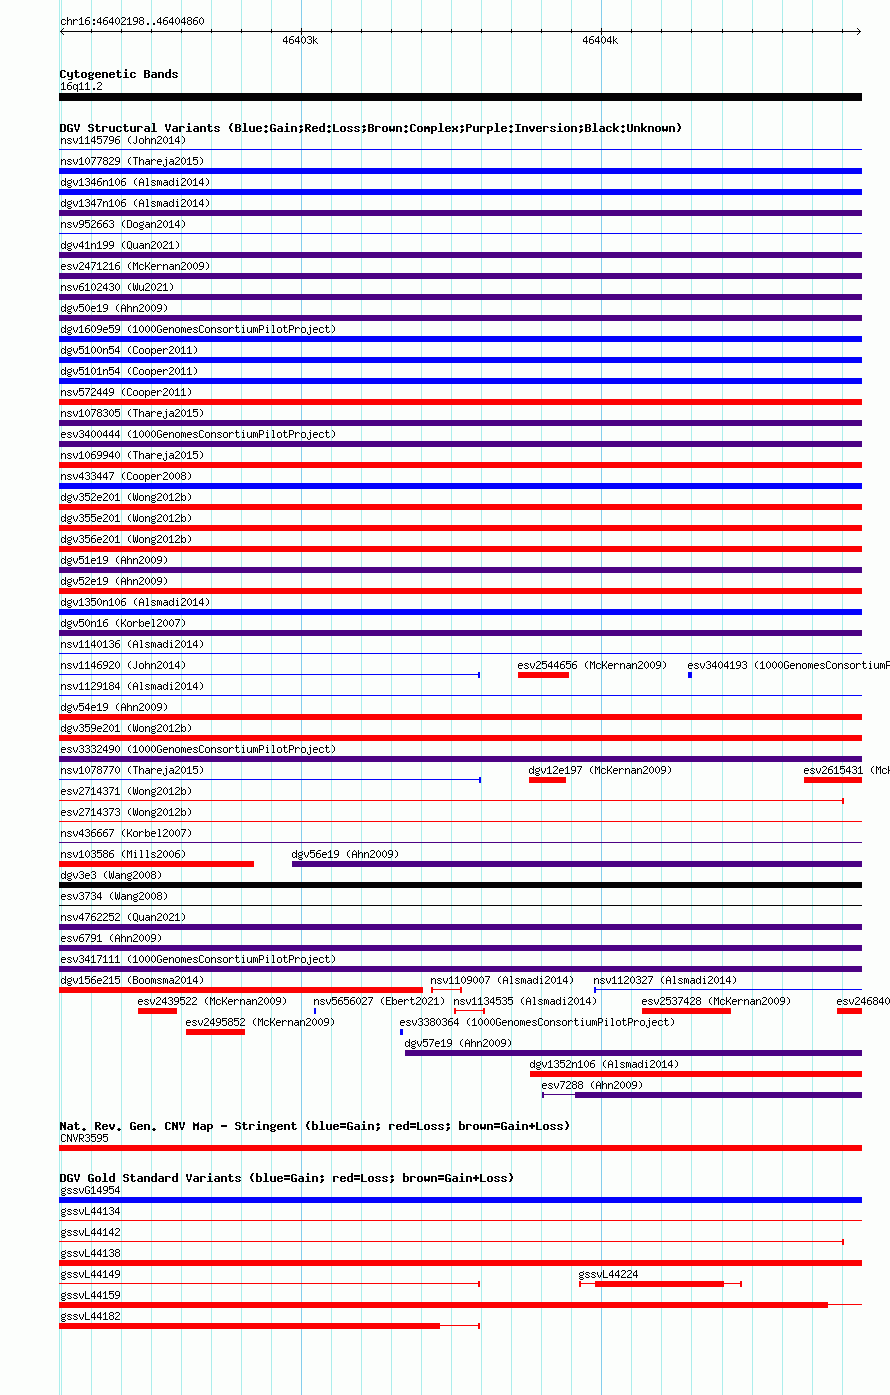
Task: Select the esv2714373 (Wong2012b) label
Action: (126, 812)
